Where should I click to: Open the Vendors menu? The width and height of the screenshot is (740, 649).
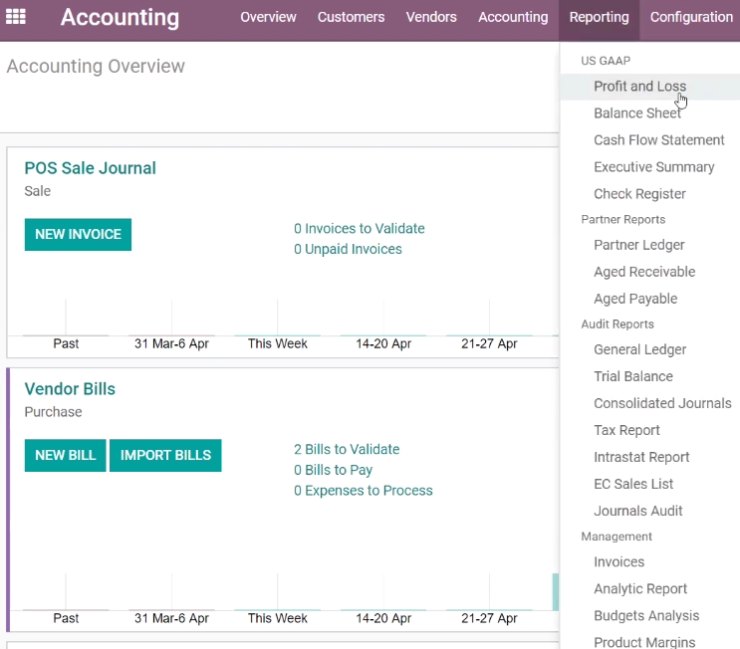pos(431,17)
